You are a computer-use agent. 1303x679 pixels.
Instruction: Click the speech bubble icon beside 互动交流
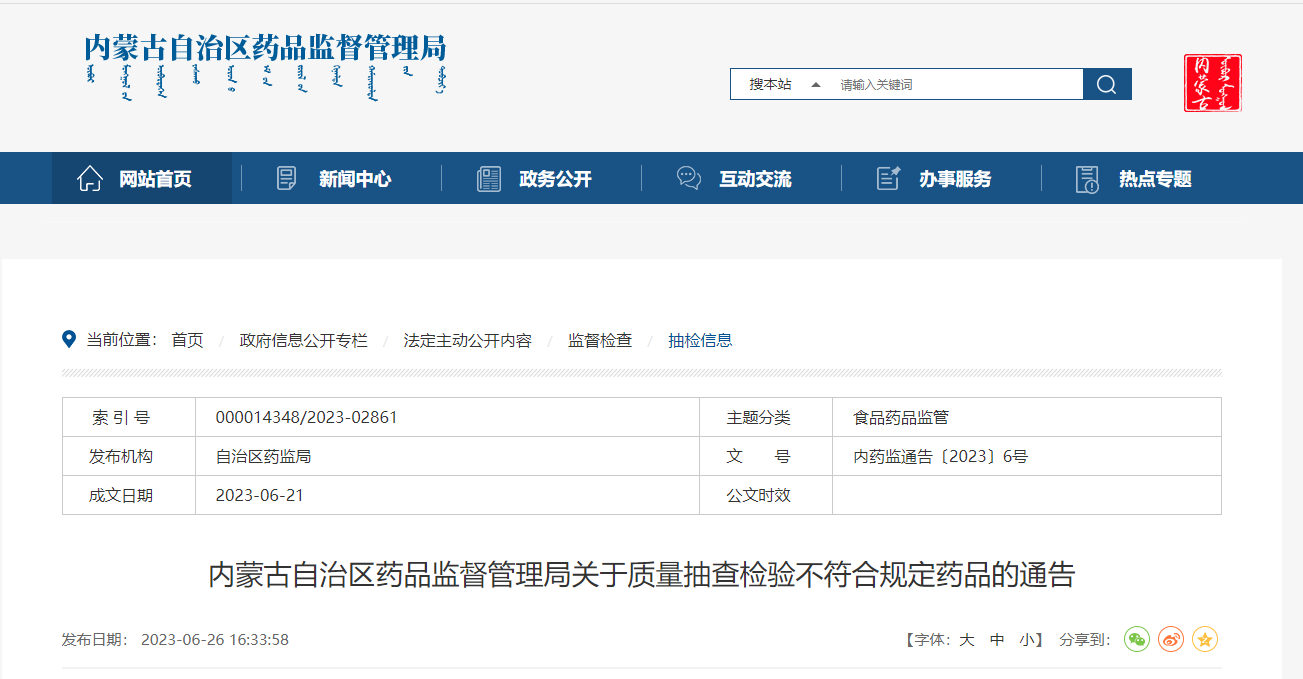(689, 179)
